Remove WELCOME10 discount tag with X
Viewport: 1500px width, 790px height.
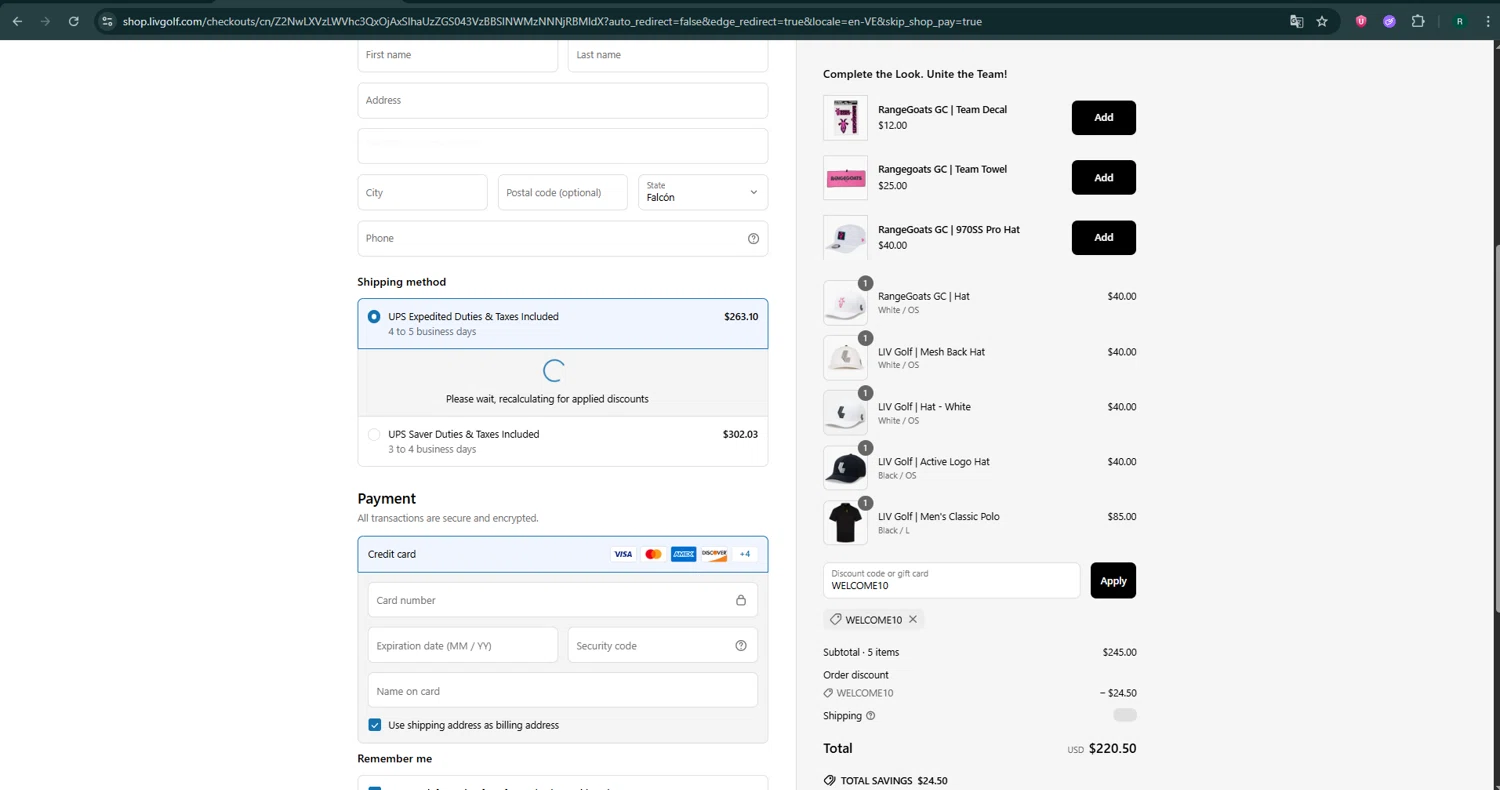(x=913, y=620)
